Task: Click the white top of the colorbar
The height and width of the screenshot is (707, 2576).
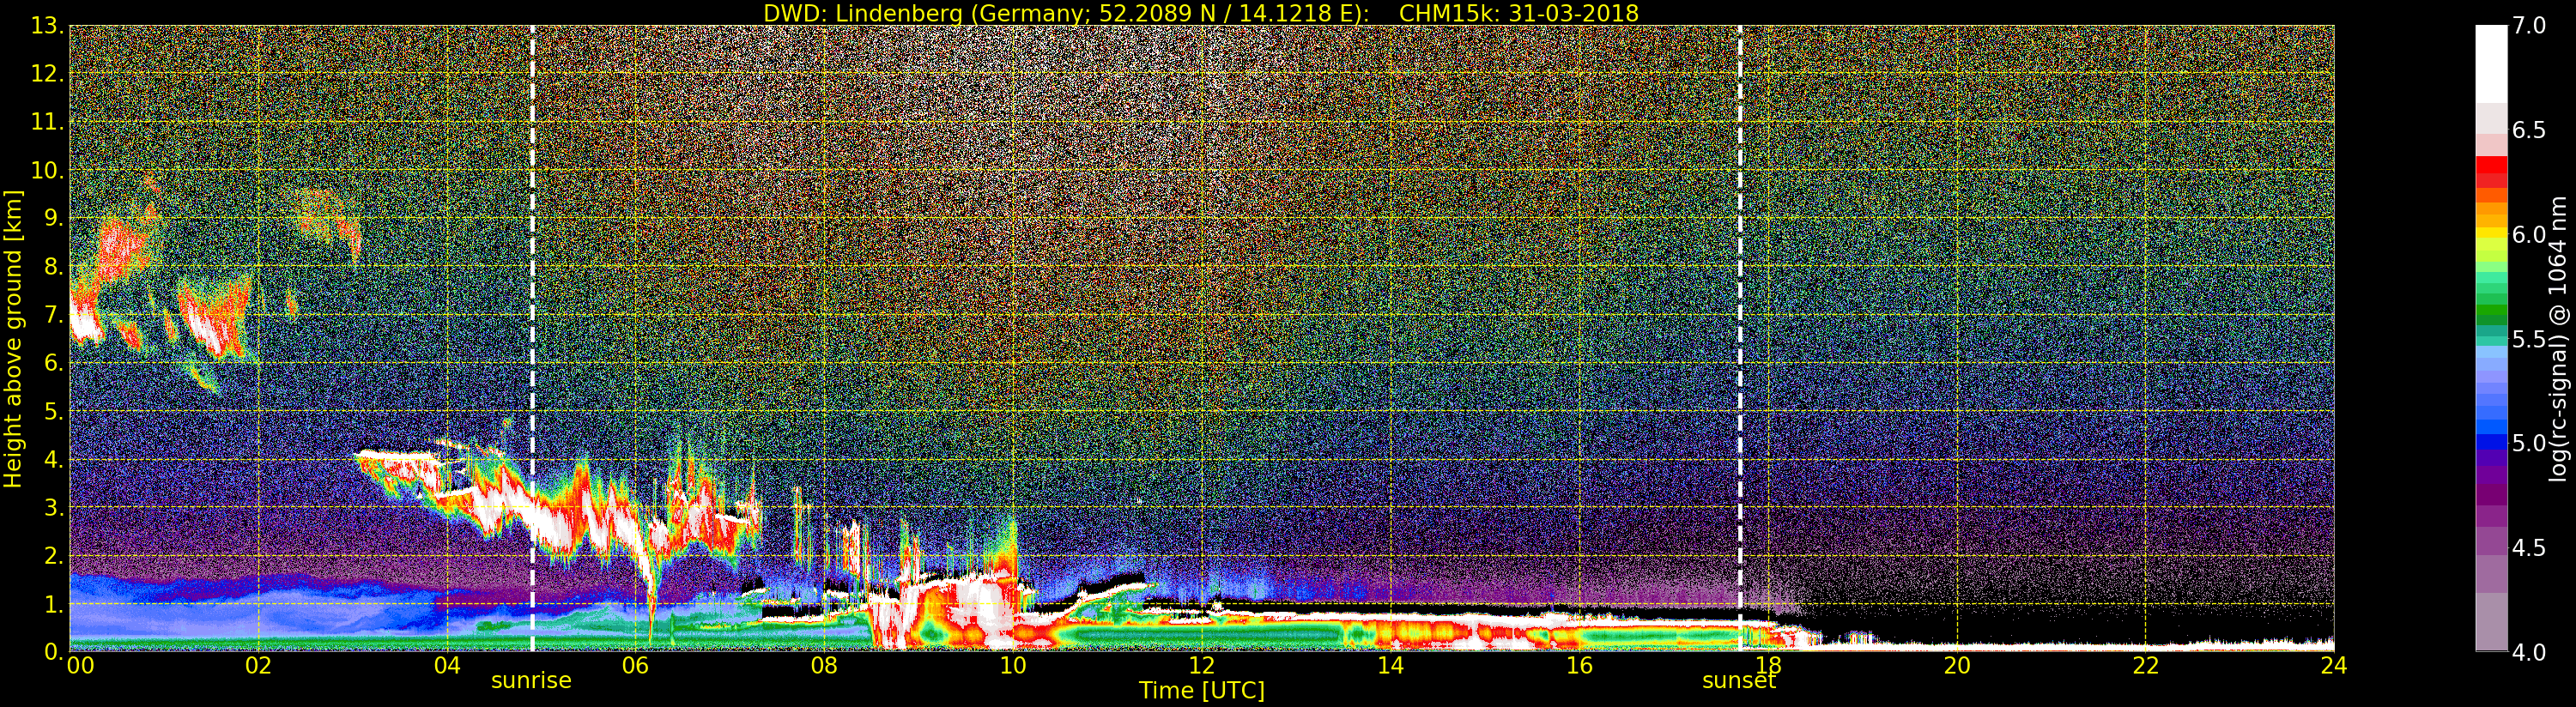Action: 2491,62
